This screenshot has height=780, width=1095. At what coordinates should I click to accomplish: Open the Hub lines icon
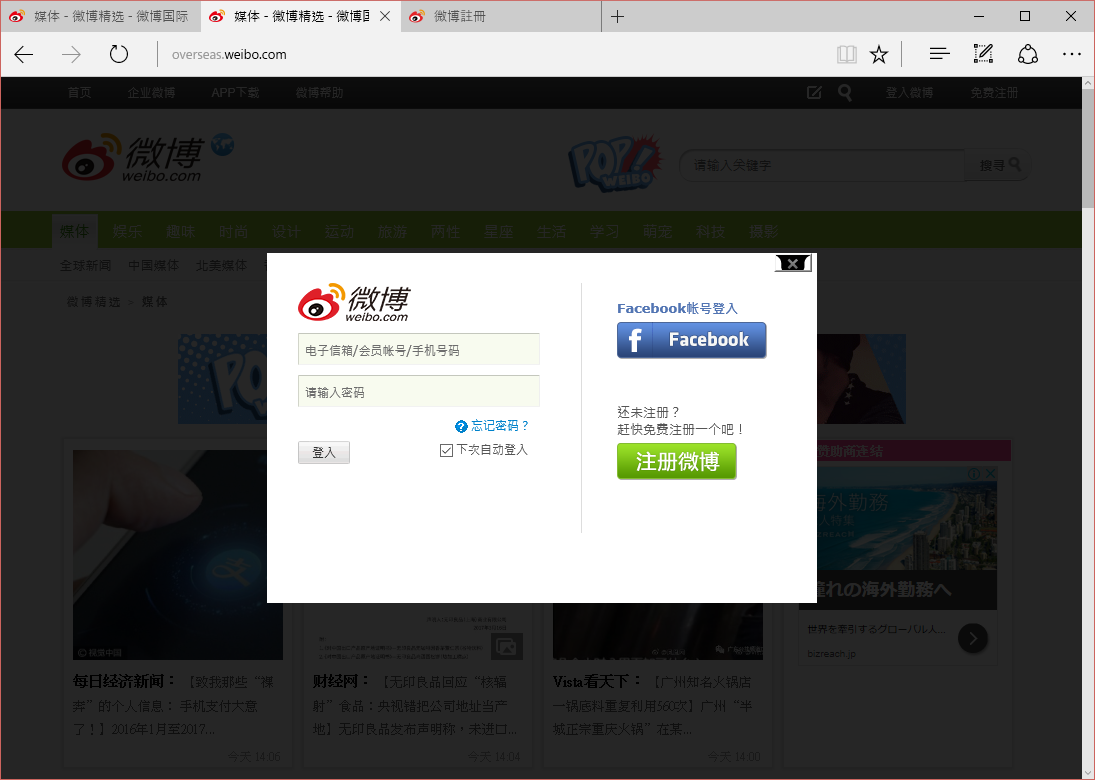pyautogui.click(x=939, y=54)
